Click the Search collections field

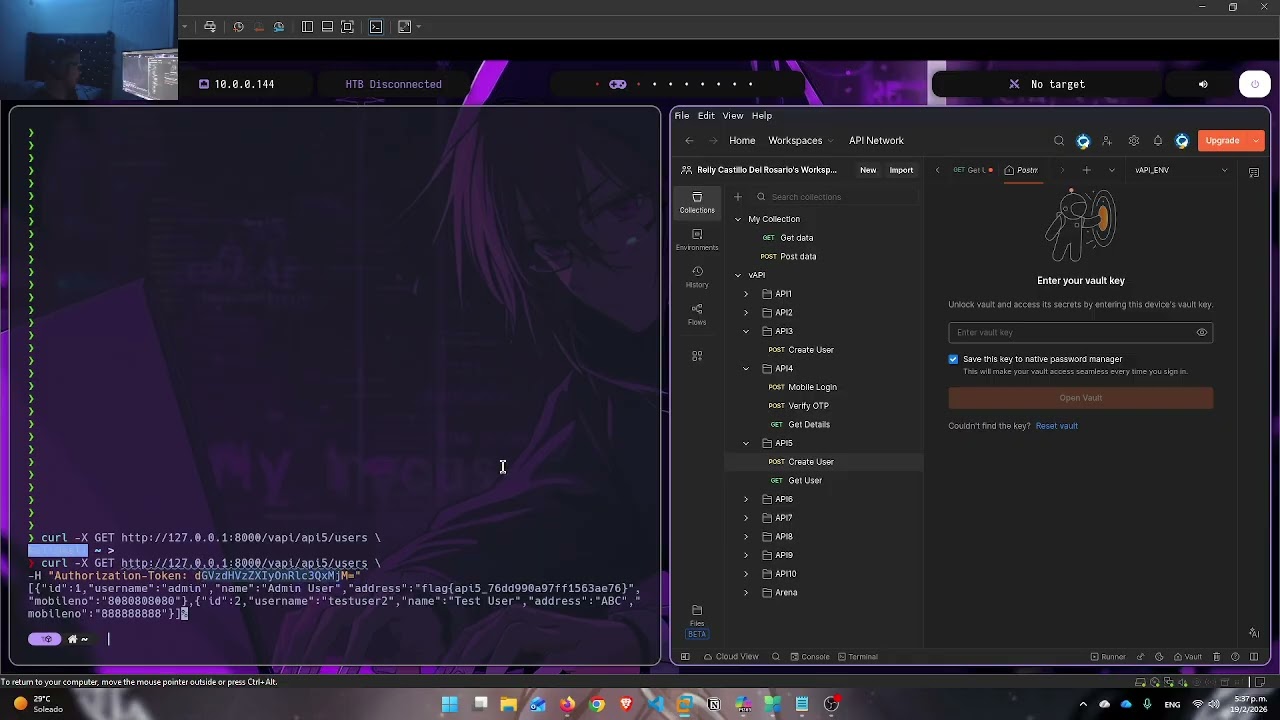[836, 197]
